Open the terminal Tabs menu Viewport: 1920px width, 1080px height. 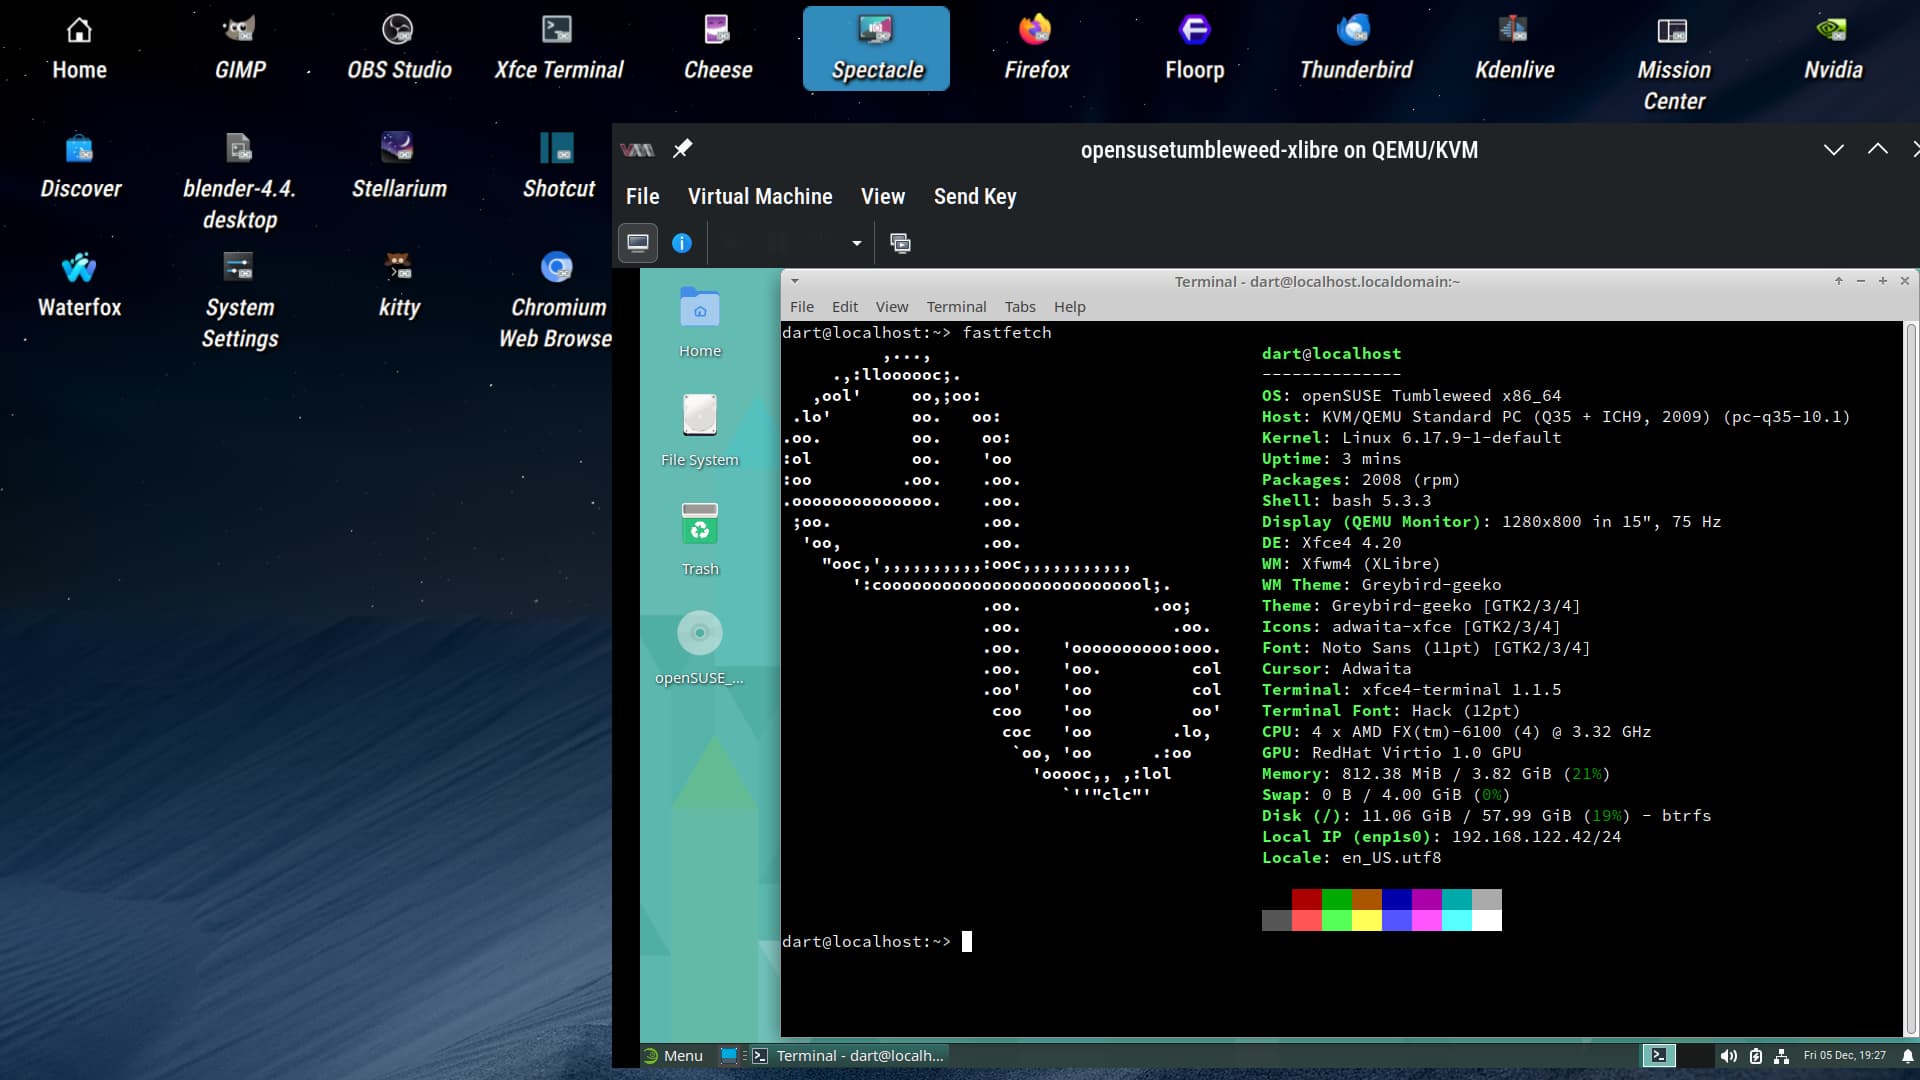[1019, 307]
